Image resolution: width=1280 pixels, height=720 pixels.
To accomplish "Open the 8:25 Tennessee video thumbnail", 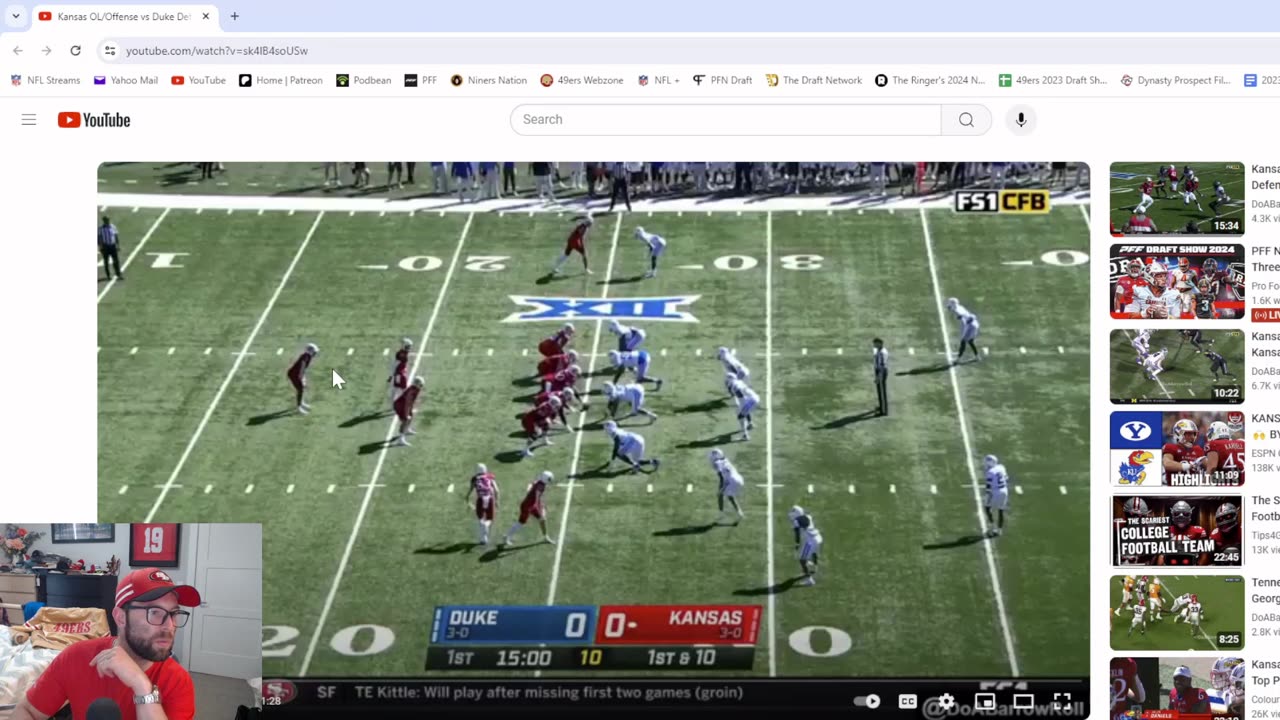I will 1177,613.
